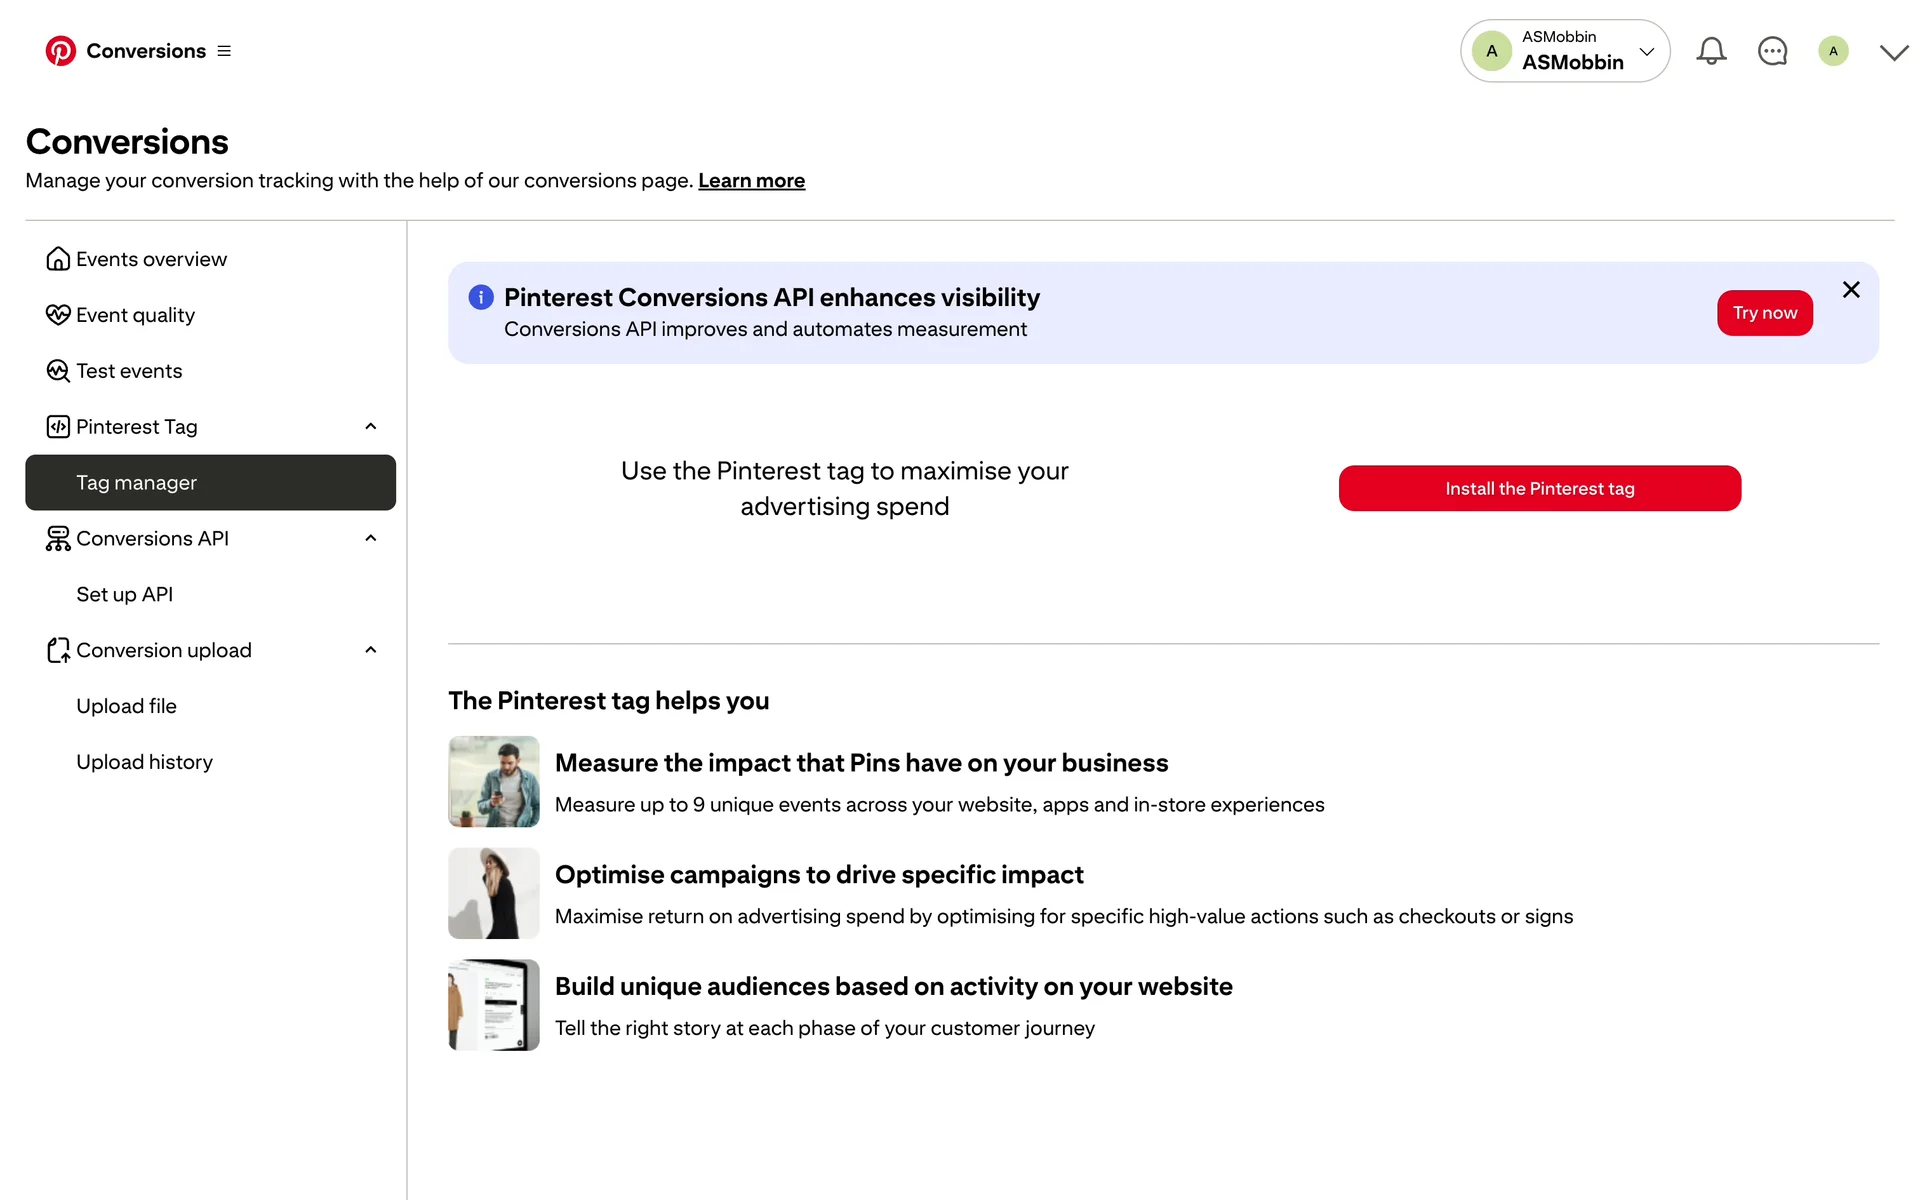The height and width of the screenshot is (1200, 1920).
Task: Collapse the Conversion upload section
Action: (x=371, y=650)
